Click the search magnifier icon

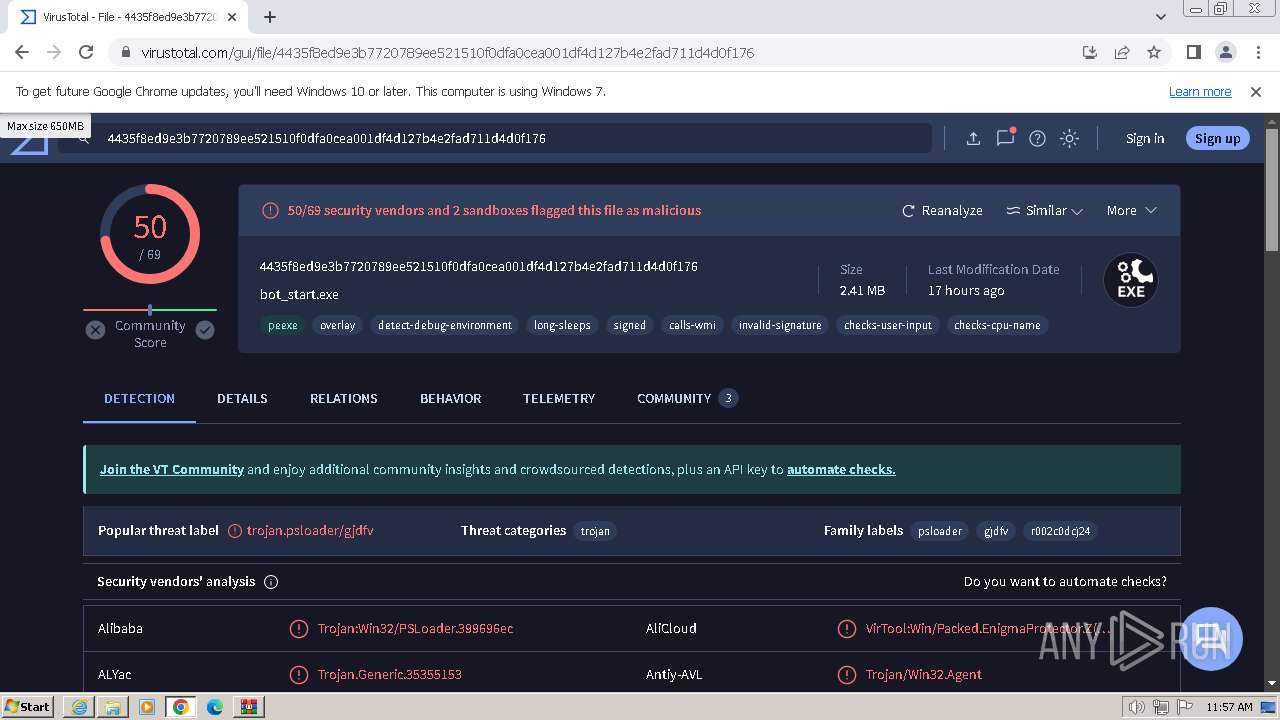click(x=84, y=139)
